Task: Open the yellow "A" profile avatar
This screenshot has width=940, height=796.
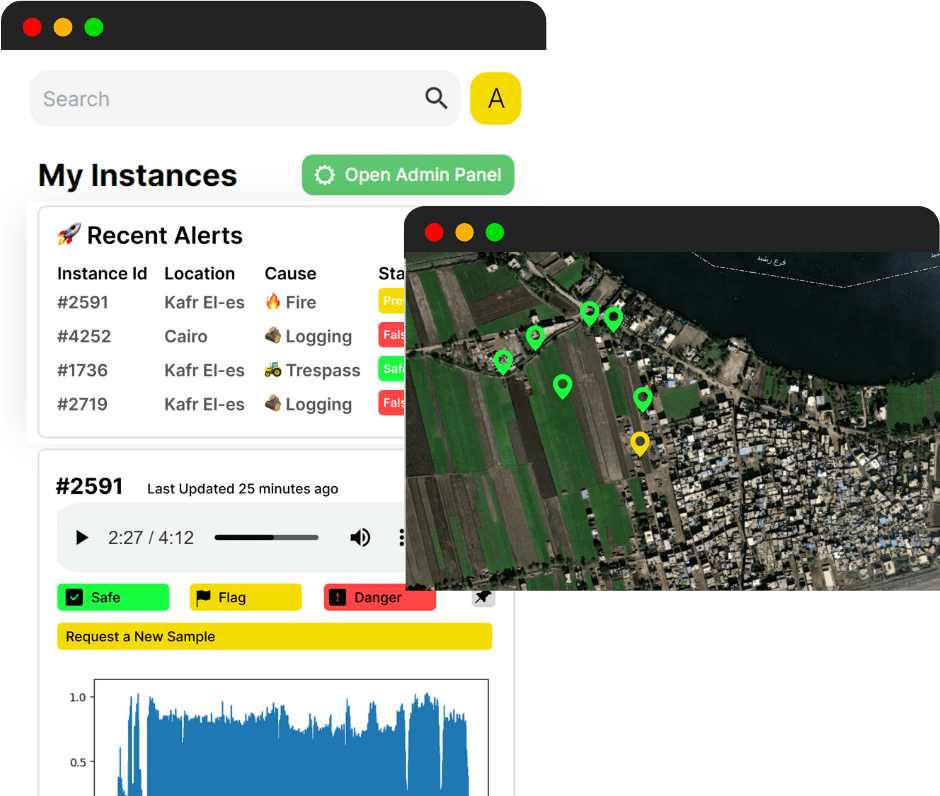Action: (495, 98)
